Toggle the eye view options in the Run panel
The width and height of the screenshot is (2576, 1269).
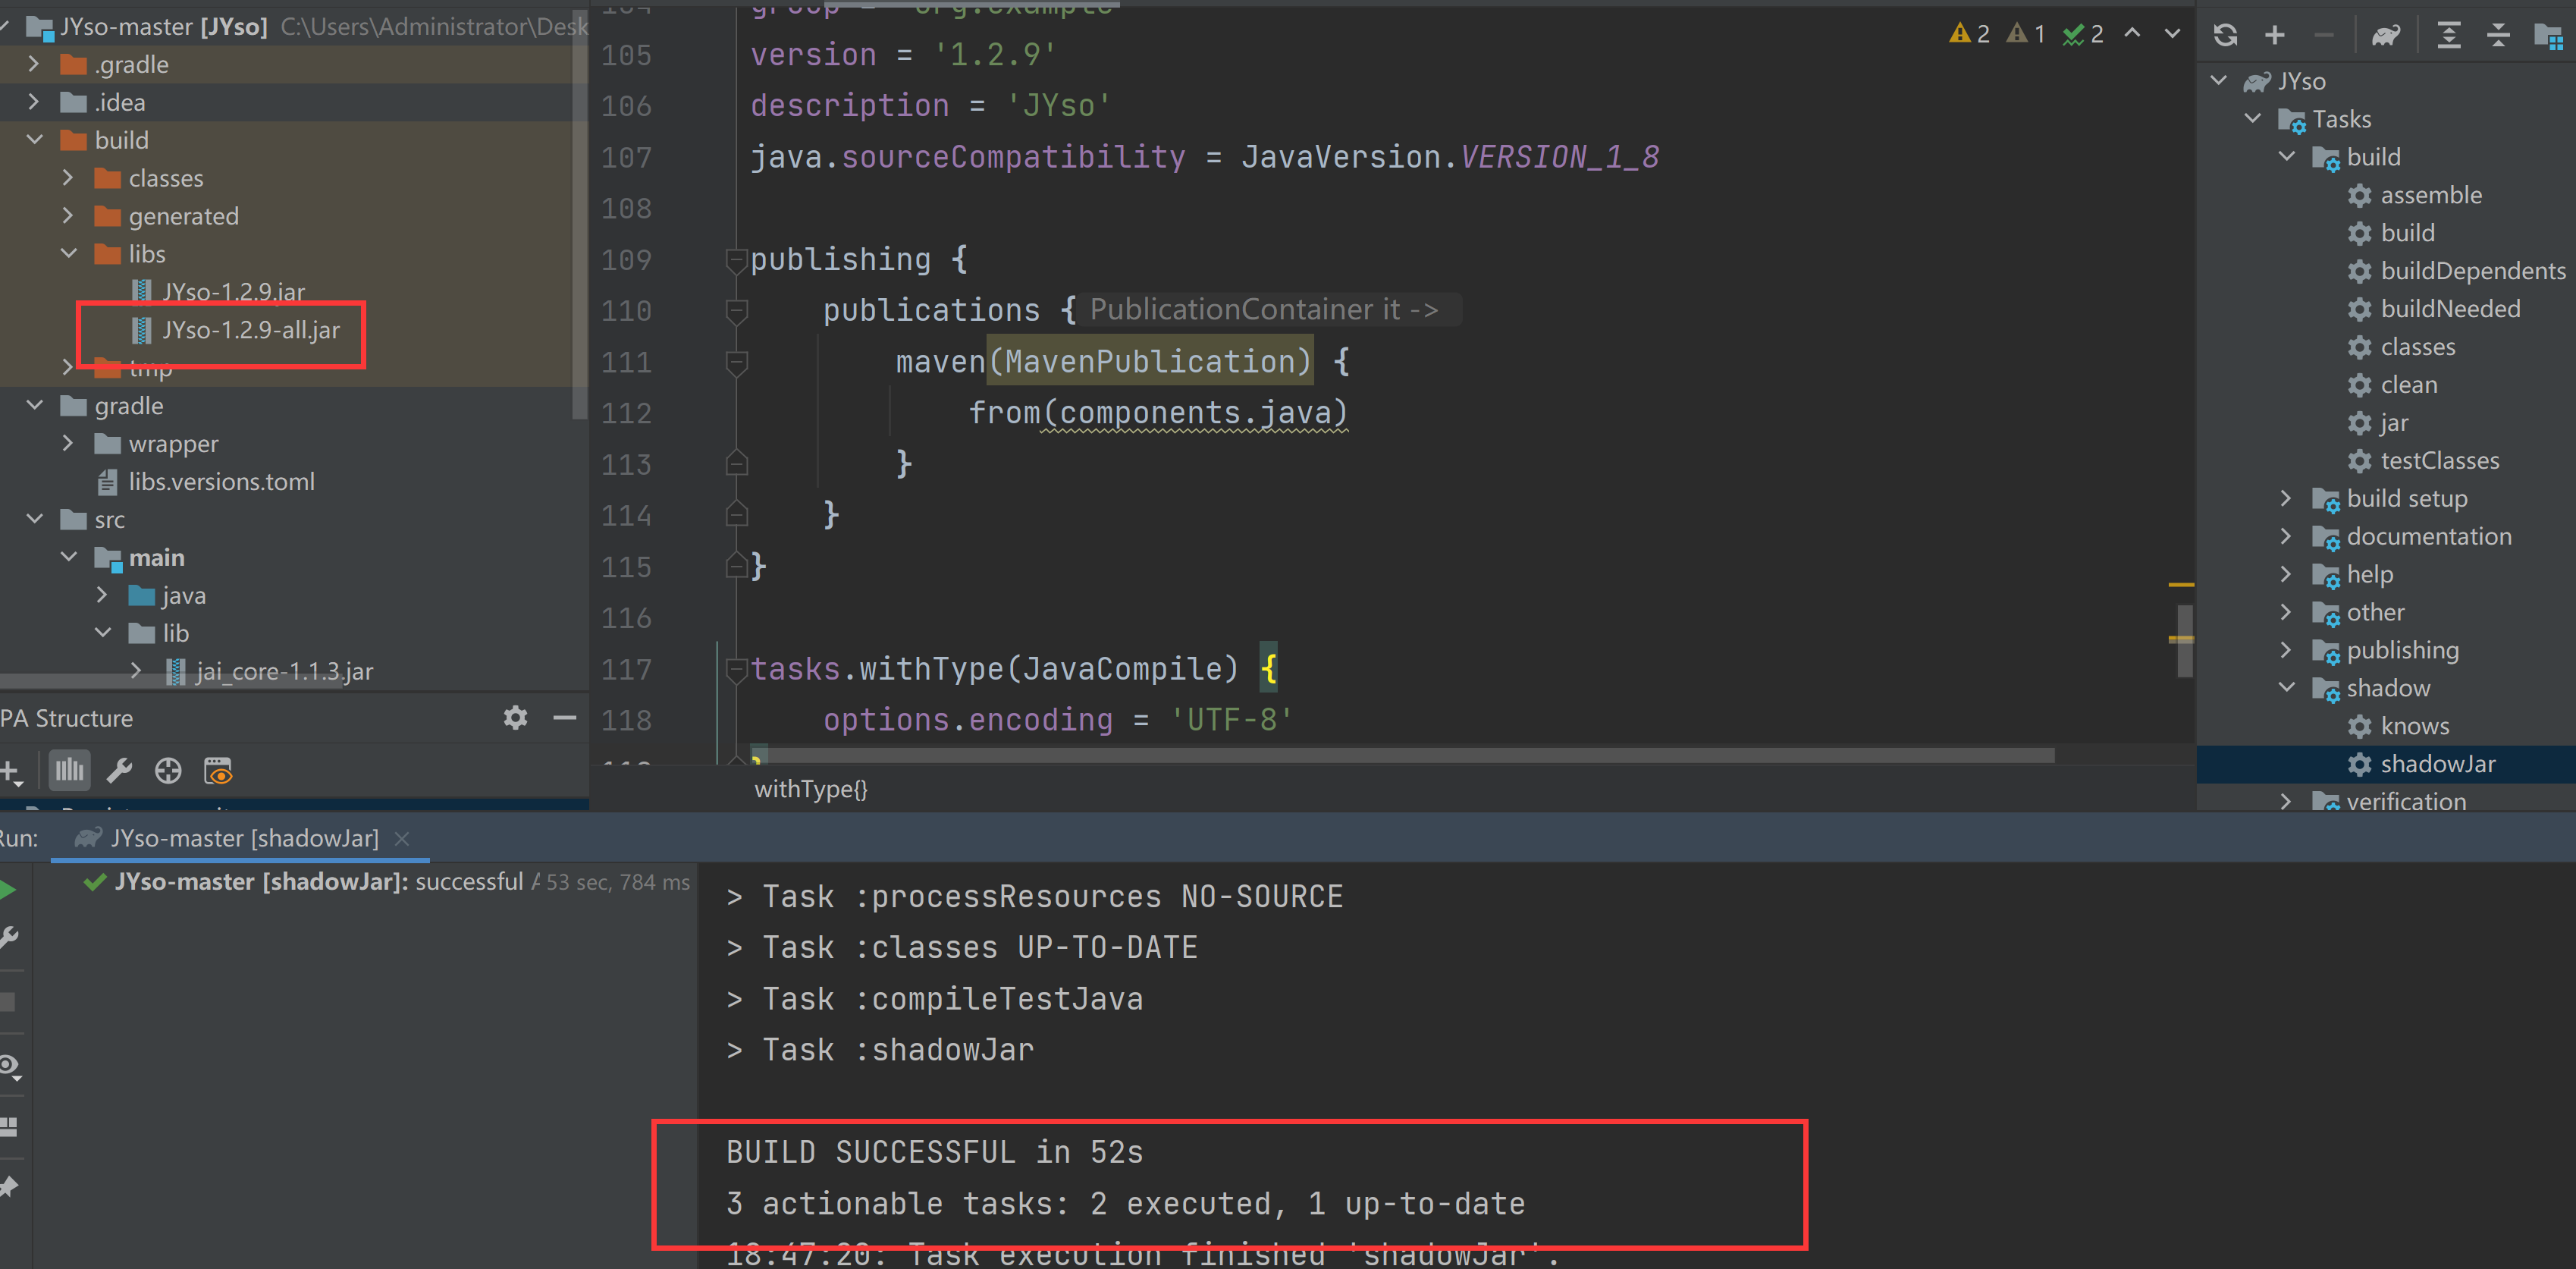coord(10,1066)
